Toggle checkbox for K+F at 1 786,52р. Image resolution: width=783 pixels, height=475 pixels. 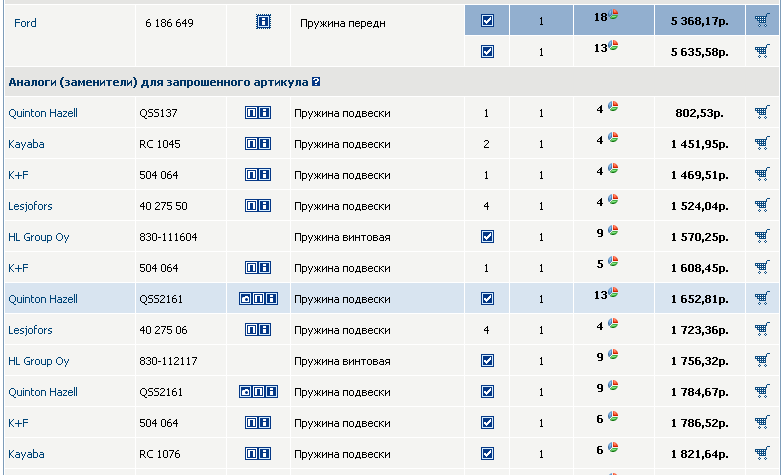pyautogui.click(x=487, y=422)
